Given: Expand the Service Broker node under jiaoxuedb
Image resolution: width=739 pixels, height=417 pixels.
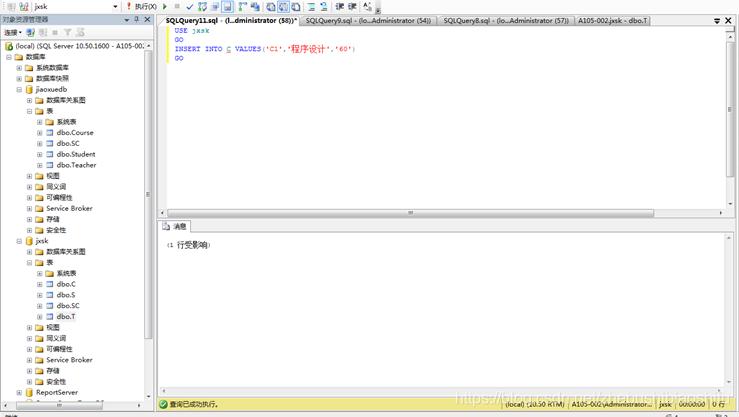Looking at the screenshot, I should click(29, 208).
